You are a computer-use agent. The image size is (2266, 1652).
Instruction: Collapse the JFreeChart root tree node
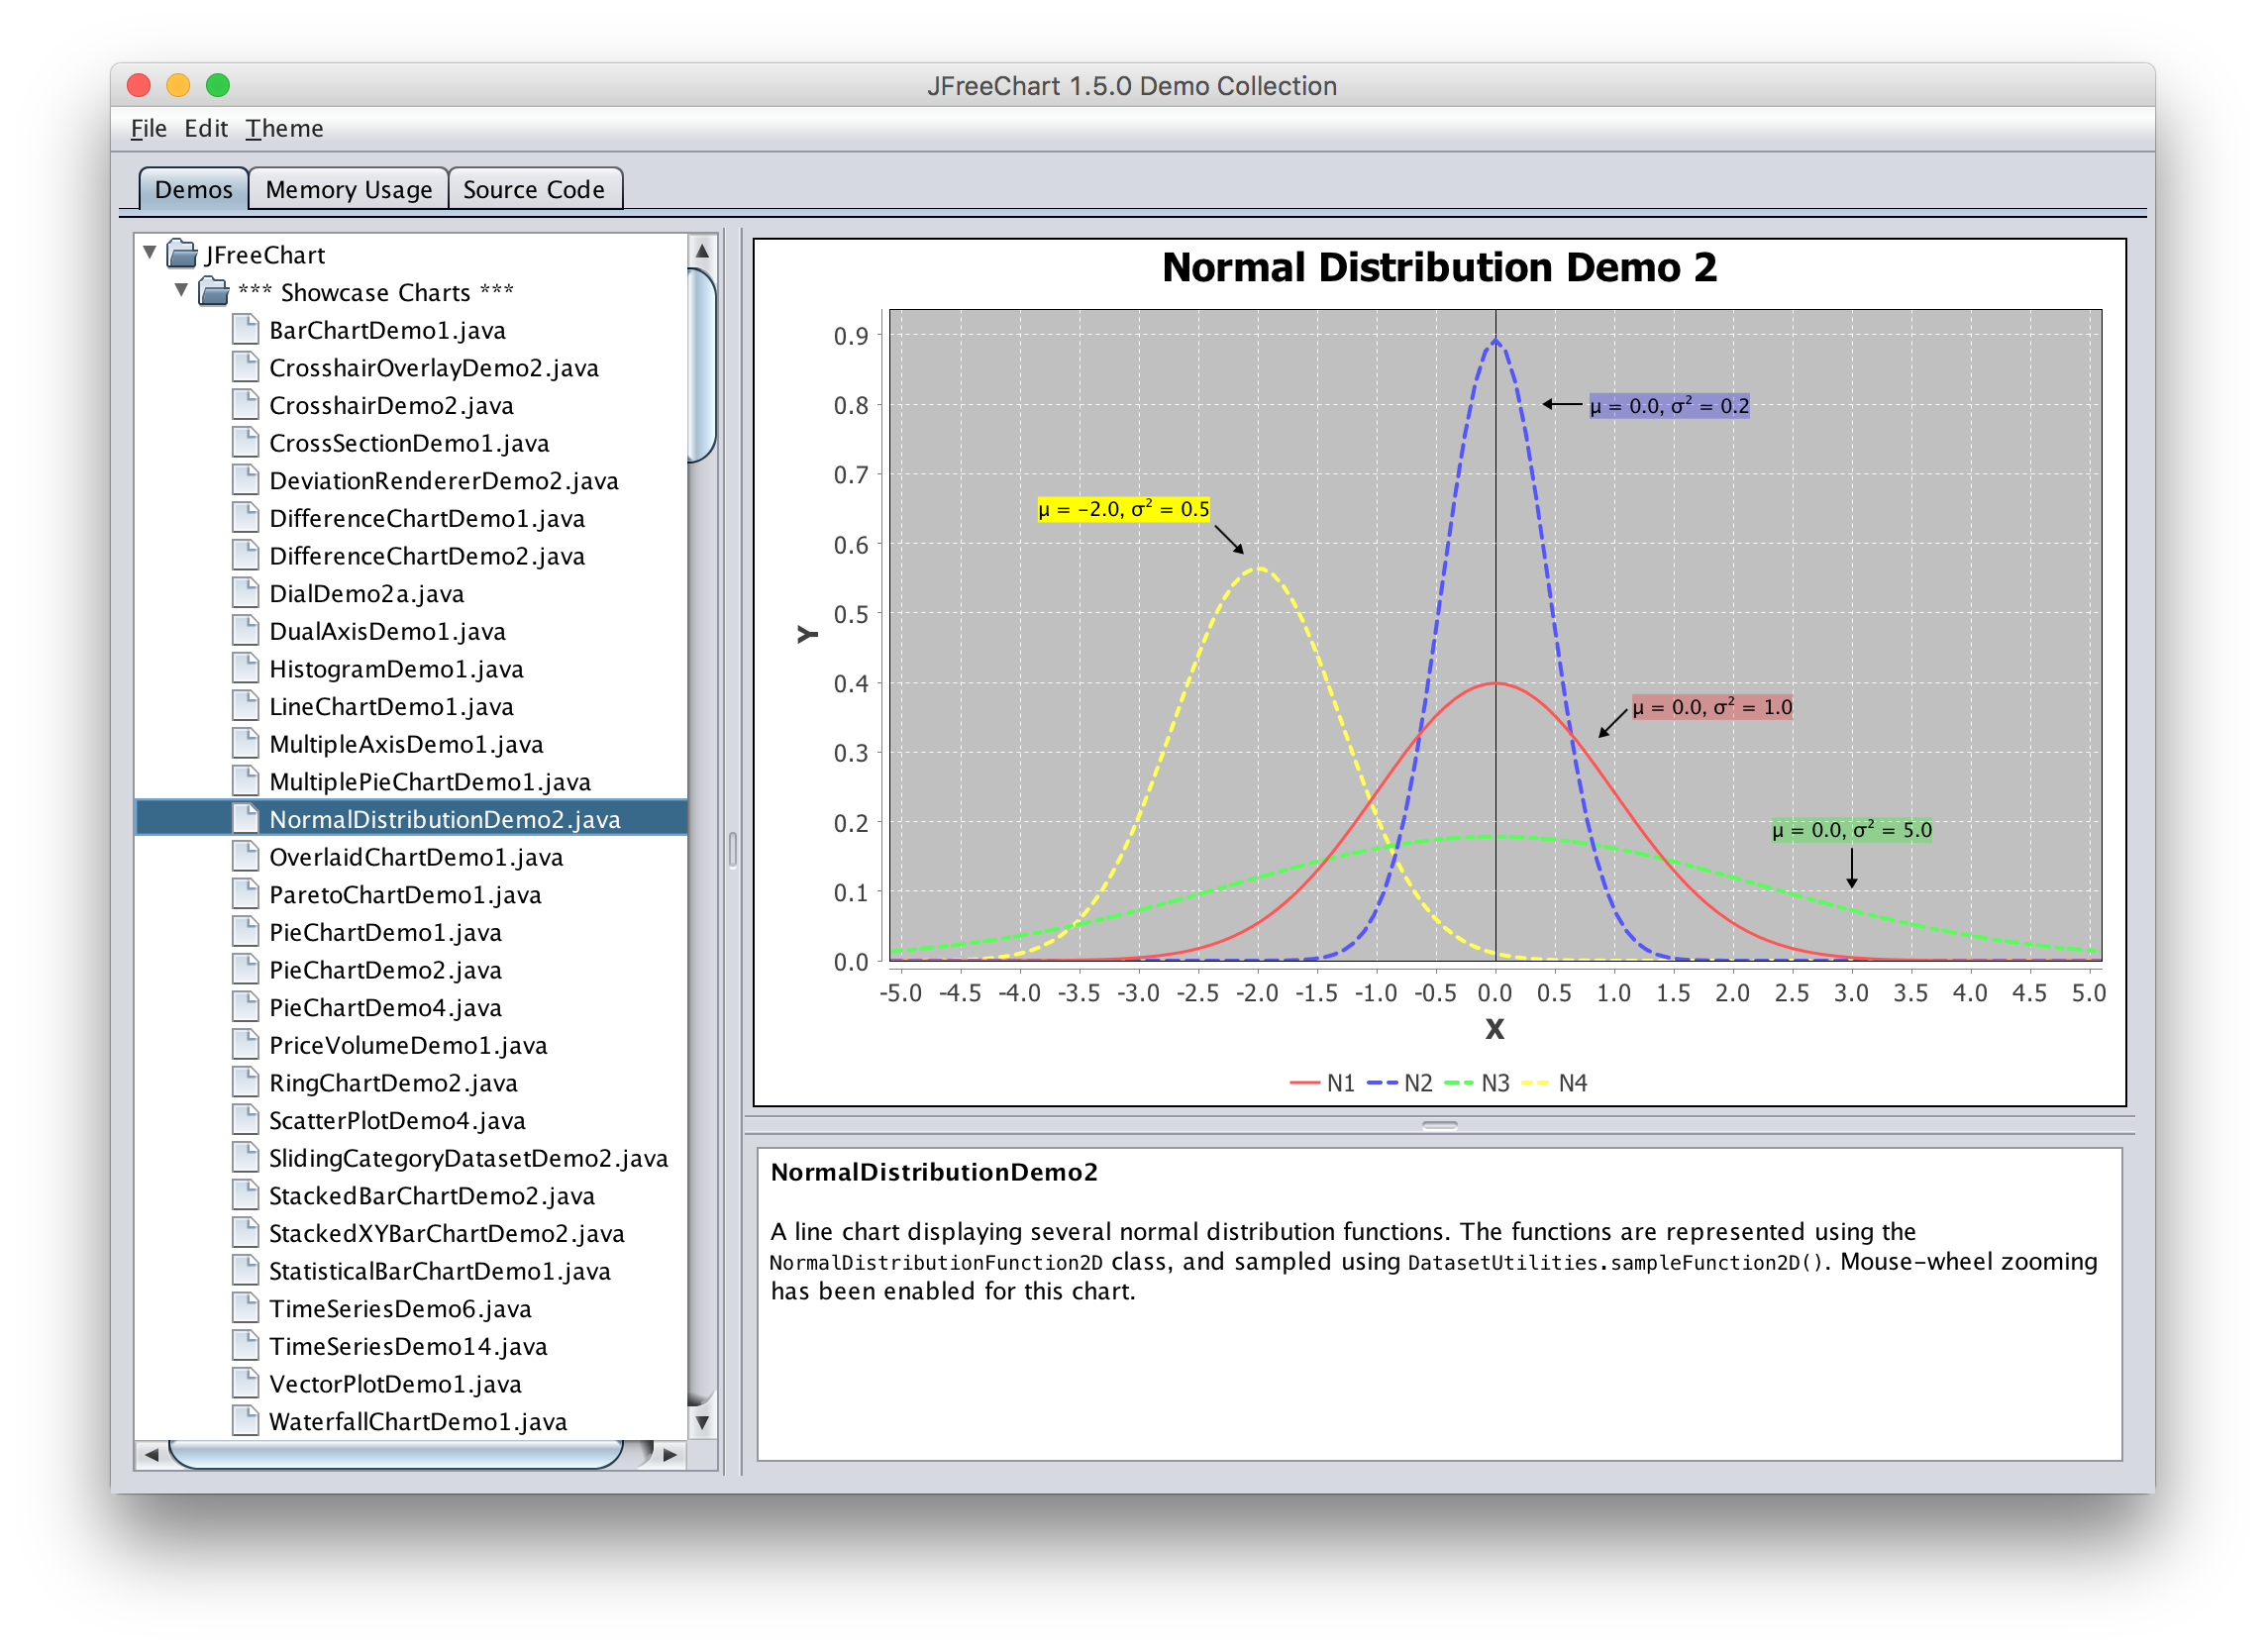click(x=150, y=253)
